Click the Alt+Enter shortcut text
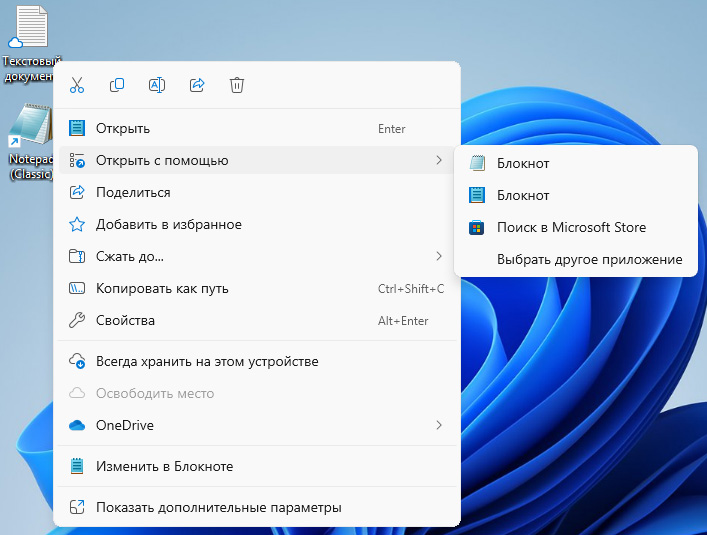The image size is (707, 535). tap(403, 321)
